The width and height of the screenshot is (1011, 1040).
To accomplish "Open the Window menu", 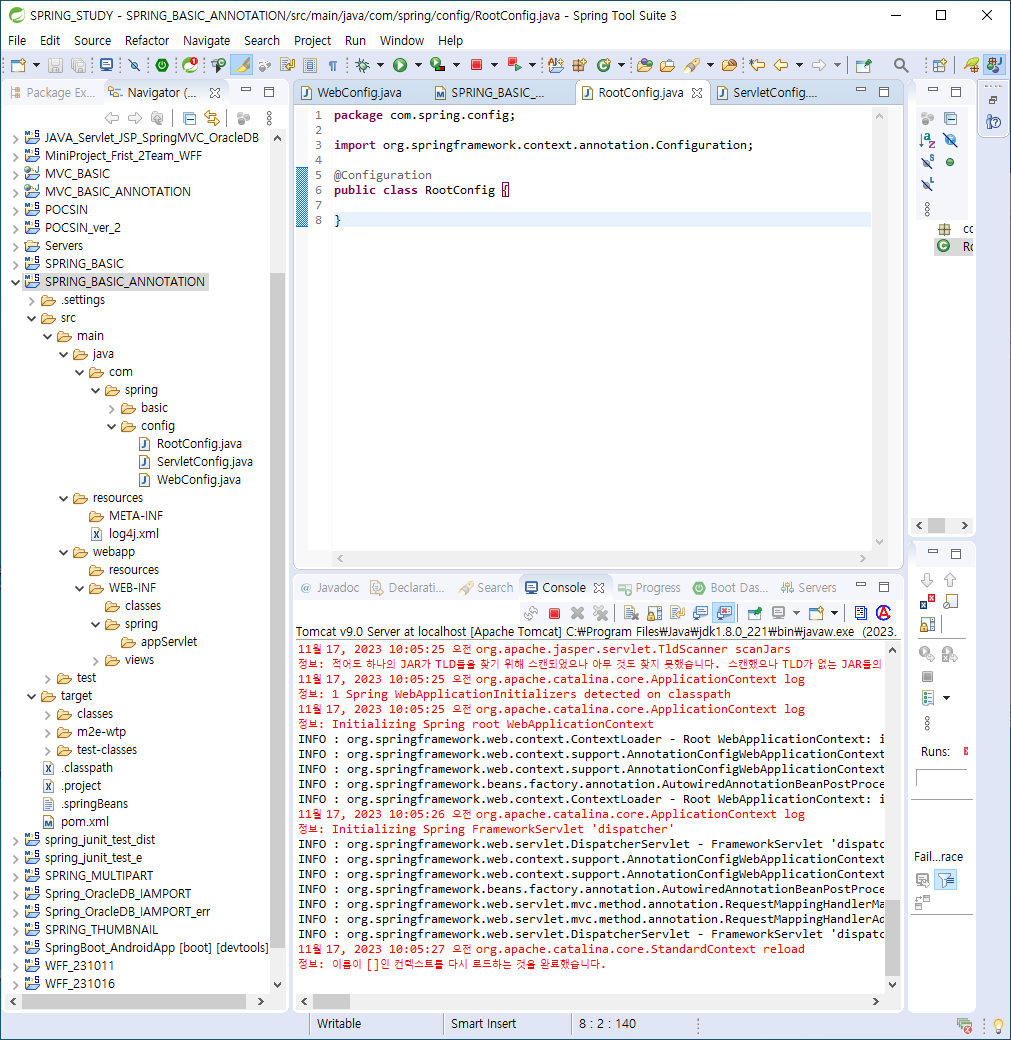I will click(x=401, y=40).
